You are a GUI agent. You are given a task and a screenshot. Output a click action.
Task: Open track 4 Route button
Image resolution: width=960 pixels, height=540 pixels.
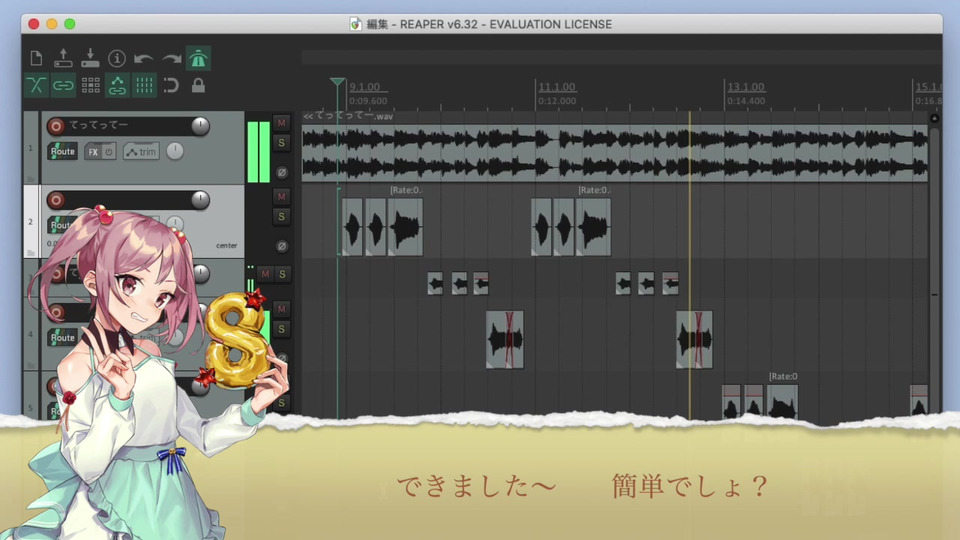click(62, 337)
